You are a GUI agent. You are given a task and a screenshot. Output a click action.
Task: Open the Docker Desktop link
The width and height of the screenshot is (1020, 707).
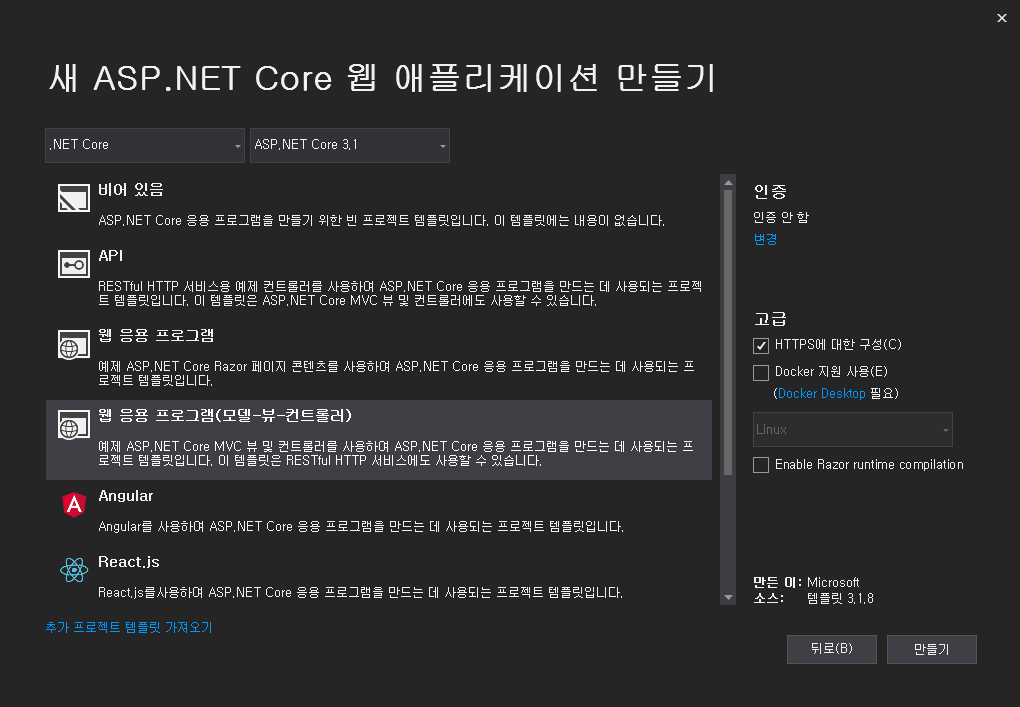pos(821,394)
